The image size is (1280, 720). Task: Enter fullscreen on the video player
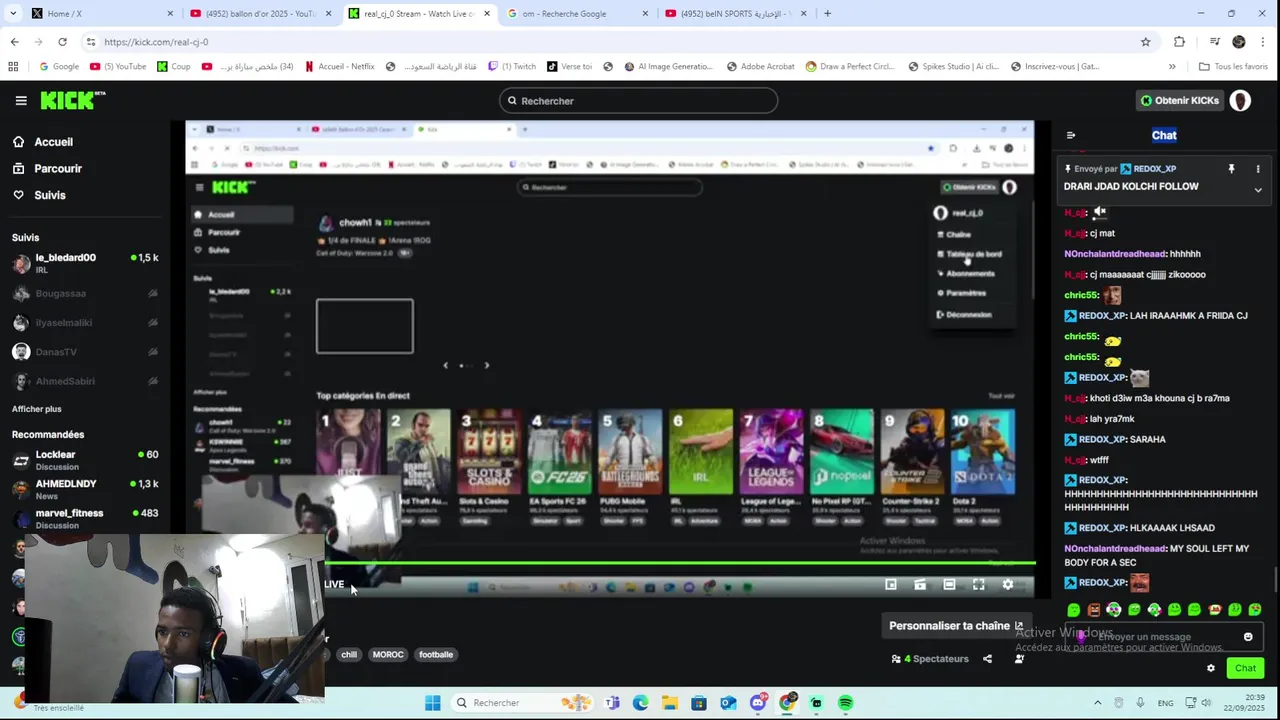pyautogui.click(x=979, y=585)
